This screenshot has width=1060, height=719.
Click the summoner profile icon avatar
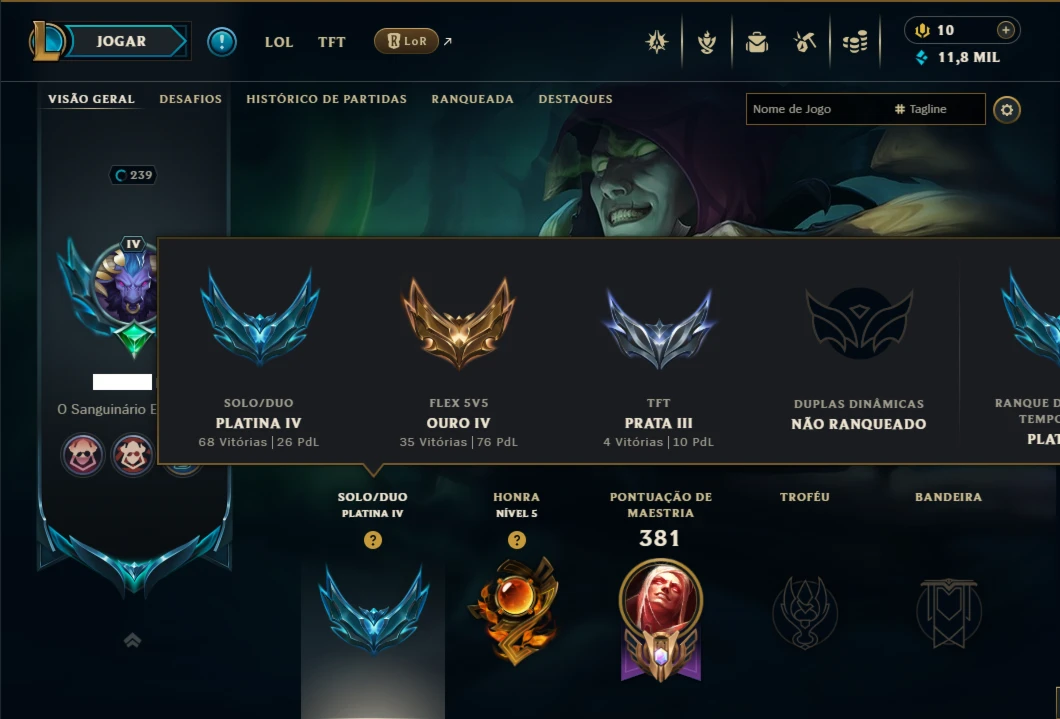pos(126,284)
